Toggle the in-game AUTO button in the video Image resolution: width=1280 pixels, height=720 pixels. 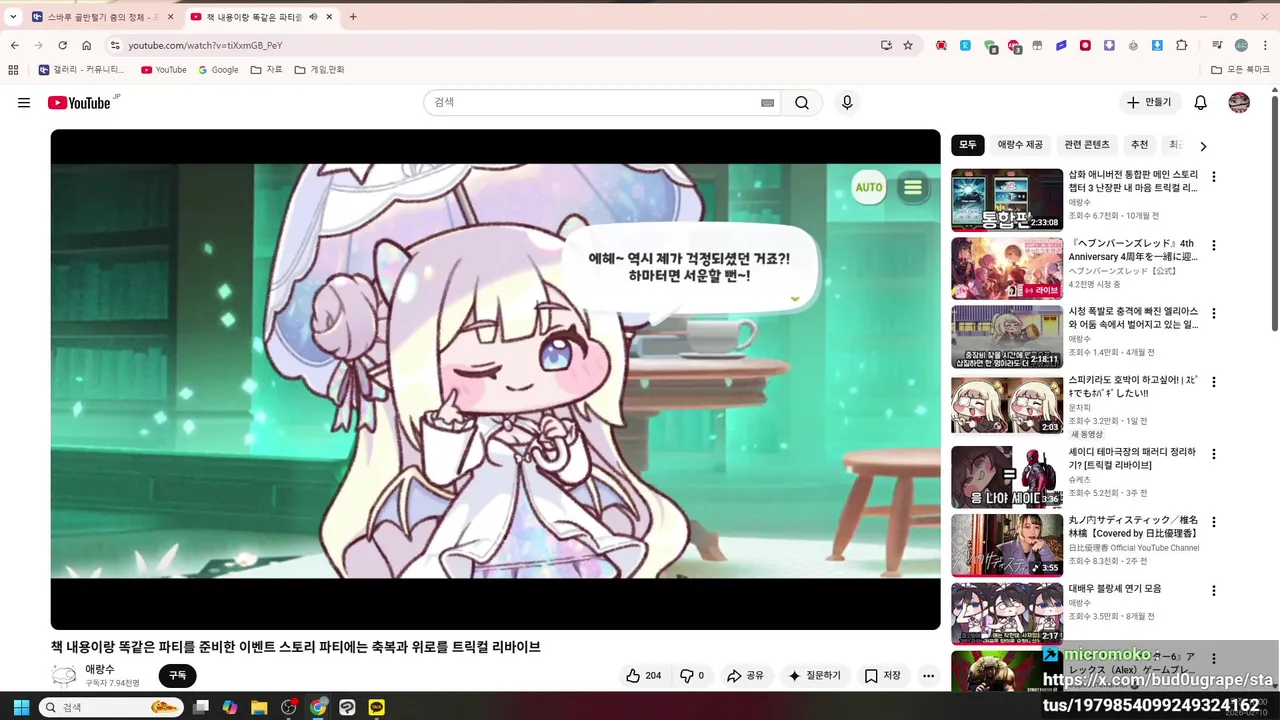point(869,187)
